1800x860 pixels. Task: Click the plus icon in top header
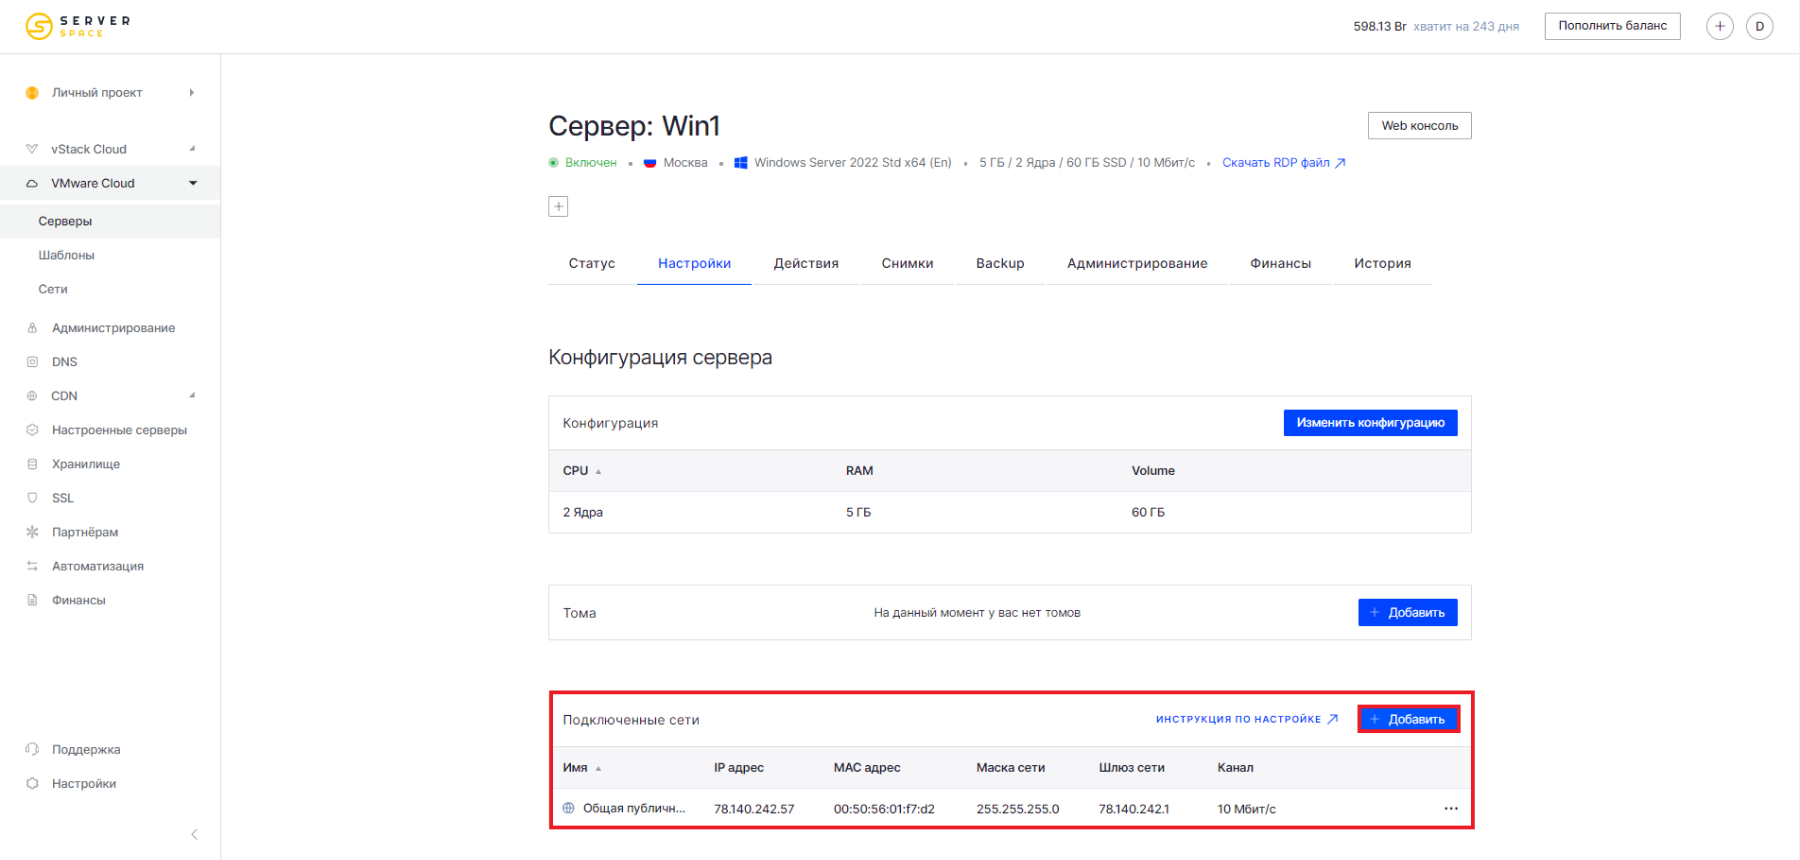point(1719,26)
